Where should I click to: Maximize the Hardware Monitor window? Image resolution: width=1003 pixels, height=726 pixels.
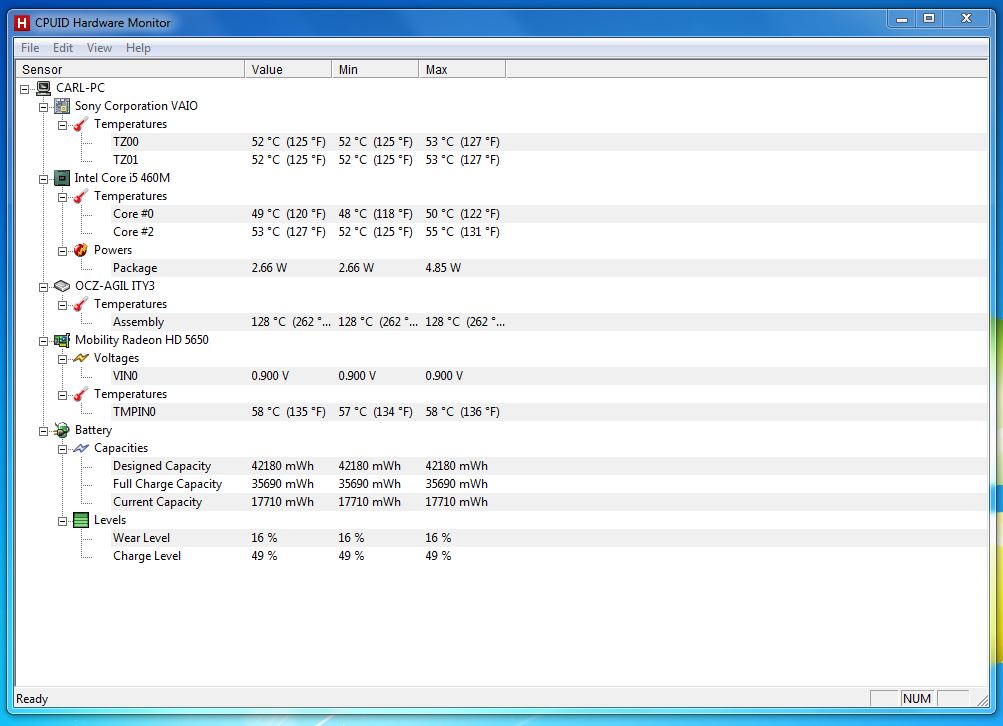pyautogui.click(x=929, y=19)
